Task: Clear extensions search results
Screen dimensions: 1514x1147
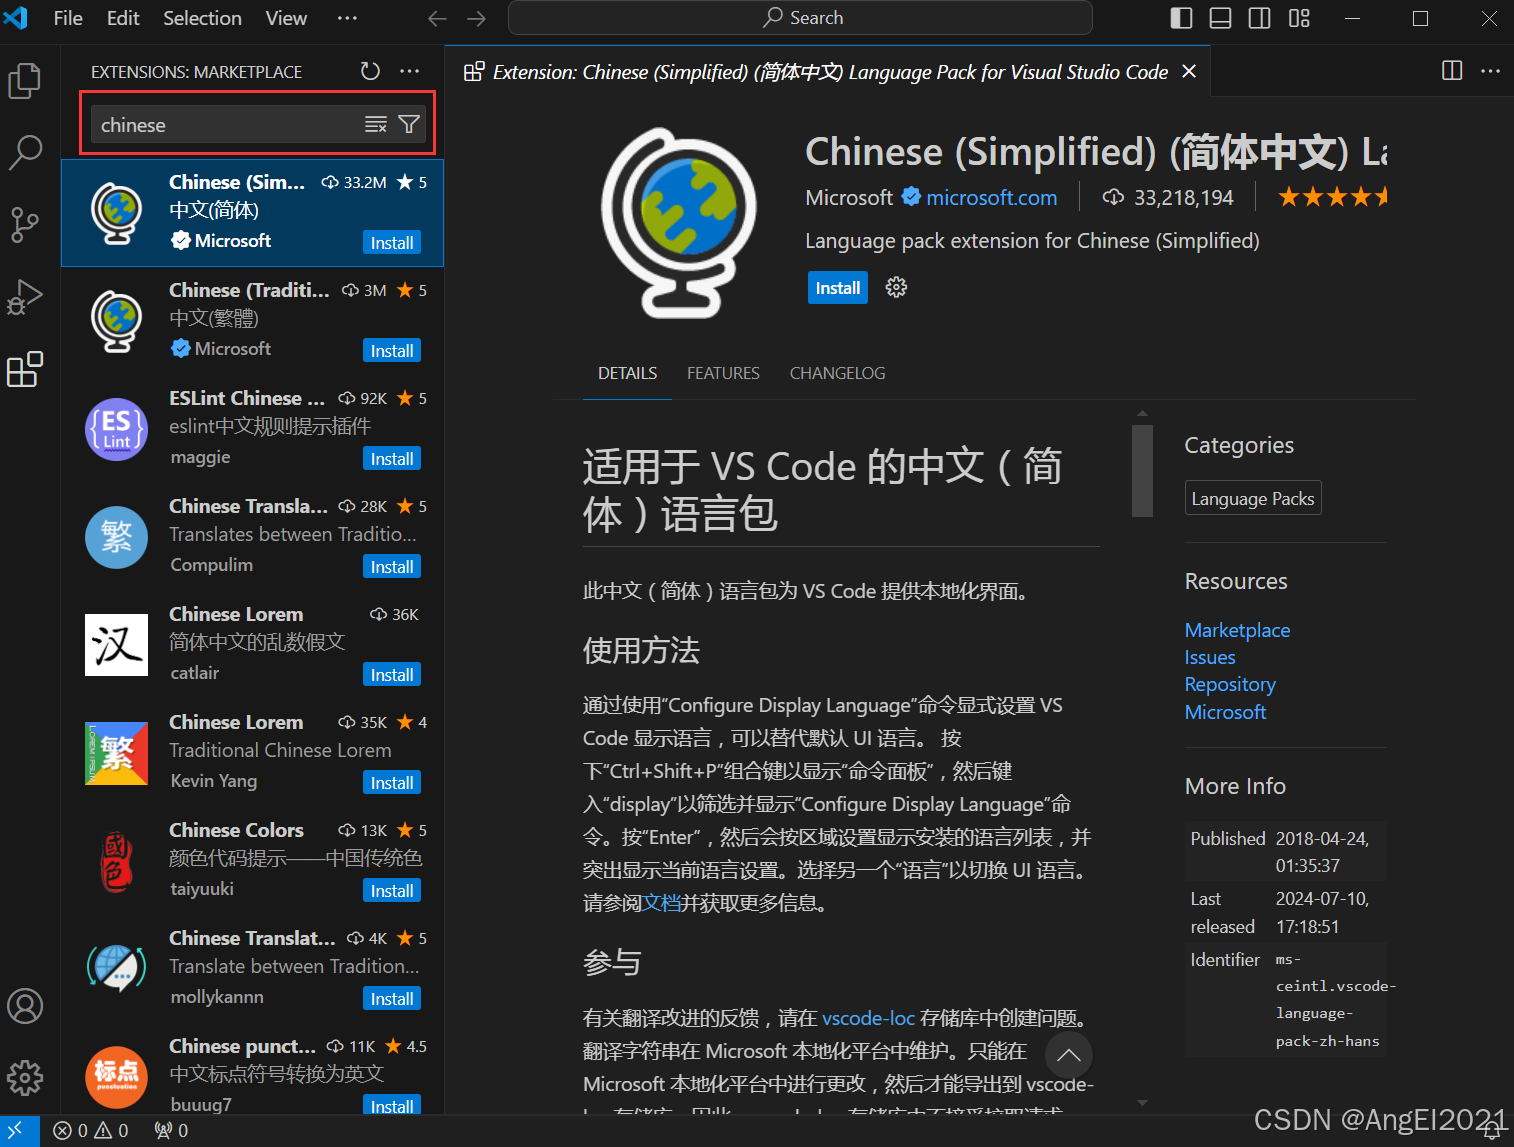Action: [x=375, y=124]
